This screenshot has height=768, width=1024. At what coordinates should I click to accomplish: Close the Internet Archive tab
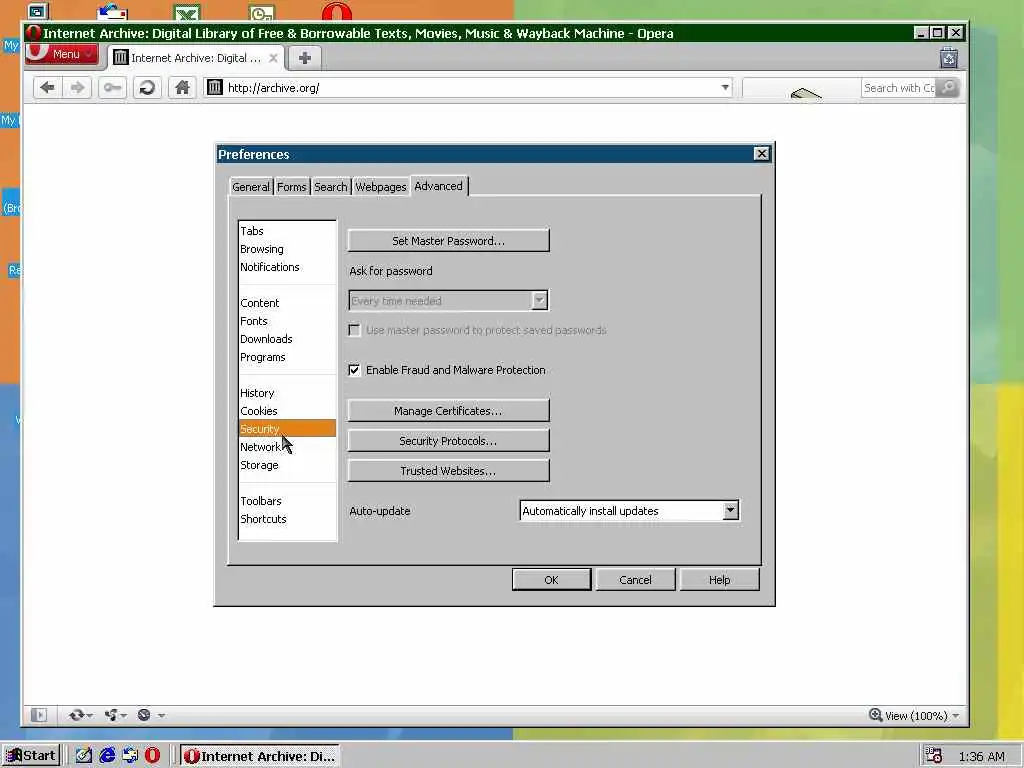[273, 57]
